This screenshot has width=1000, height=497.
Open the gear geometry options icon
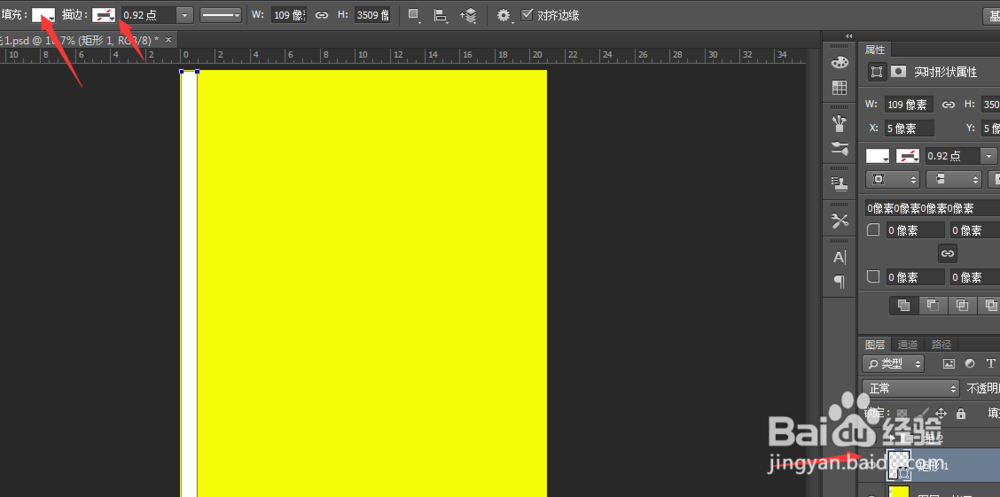point(505,16)
